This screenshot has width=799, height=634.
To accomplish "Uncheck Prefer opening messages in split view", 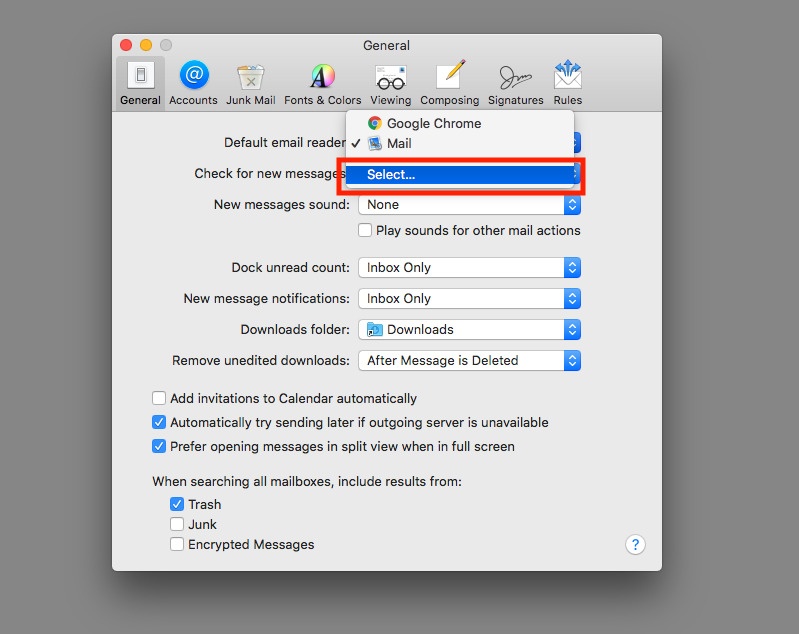I will pos(159,446).
